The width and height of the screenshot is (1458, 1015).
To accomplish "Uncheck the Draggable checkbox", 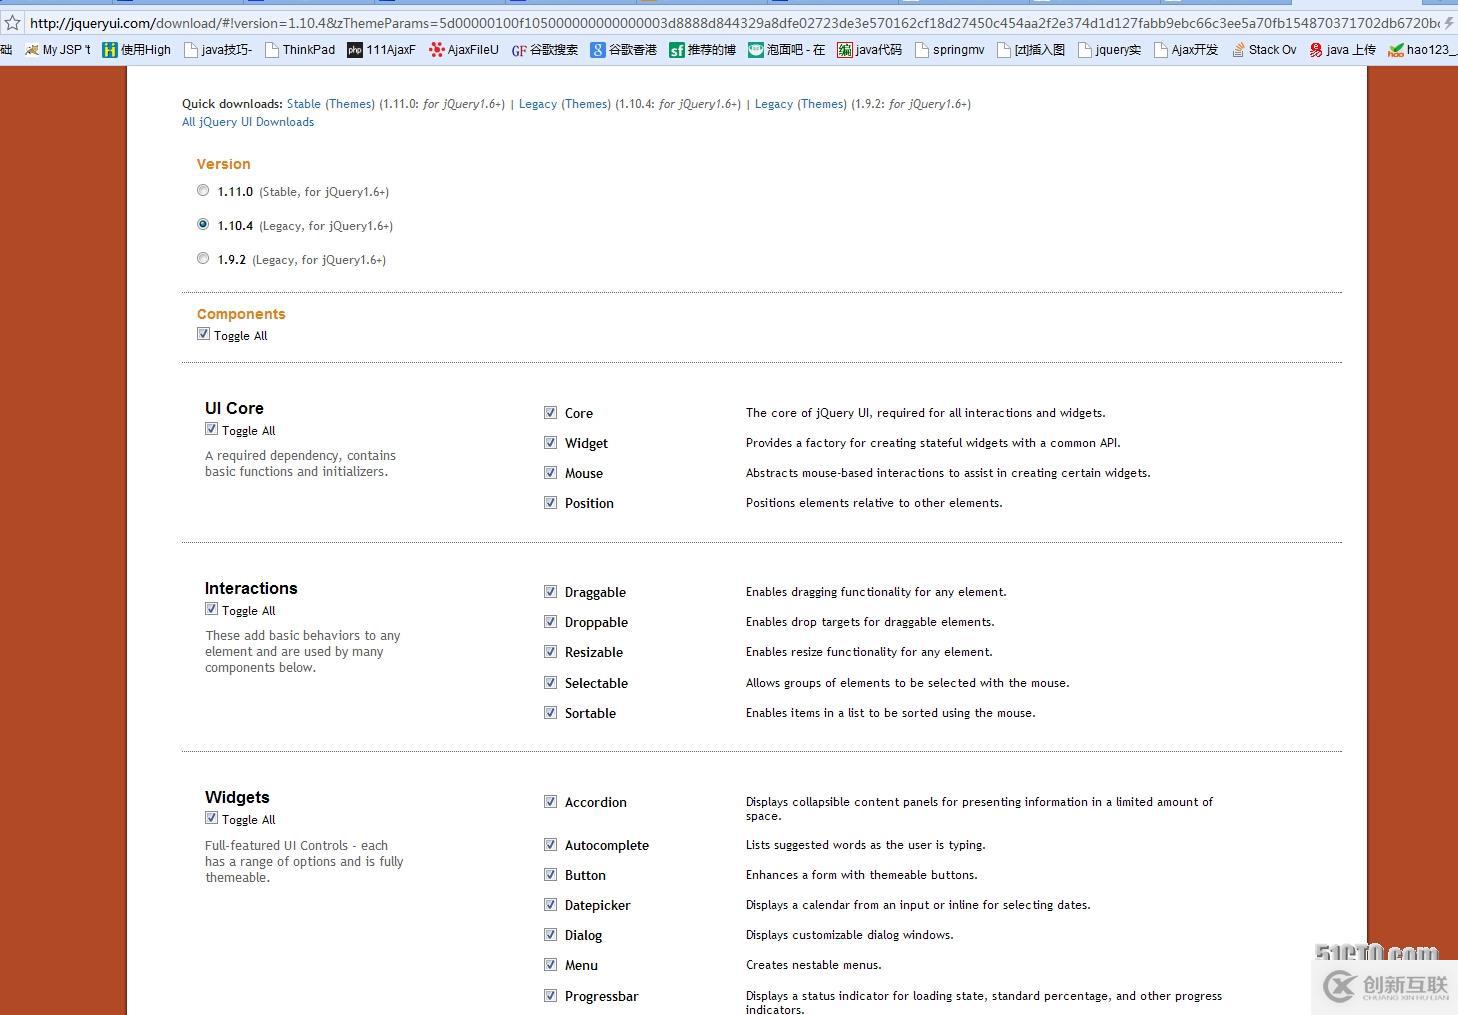I will (550, 591).
